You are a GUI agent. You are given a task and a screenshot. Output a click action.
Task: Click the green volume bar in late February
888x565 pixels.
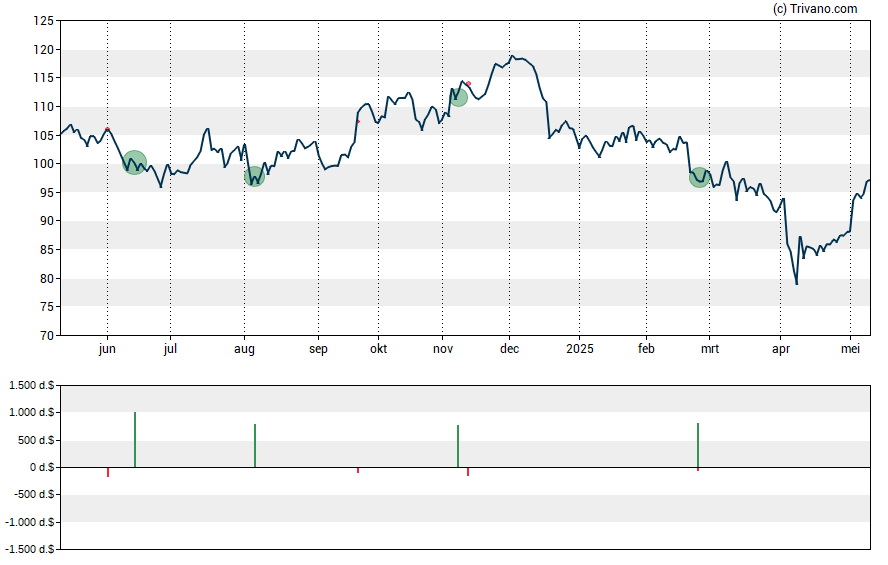pyautogui.click(x=698, y=446)
